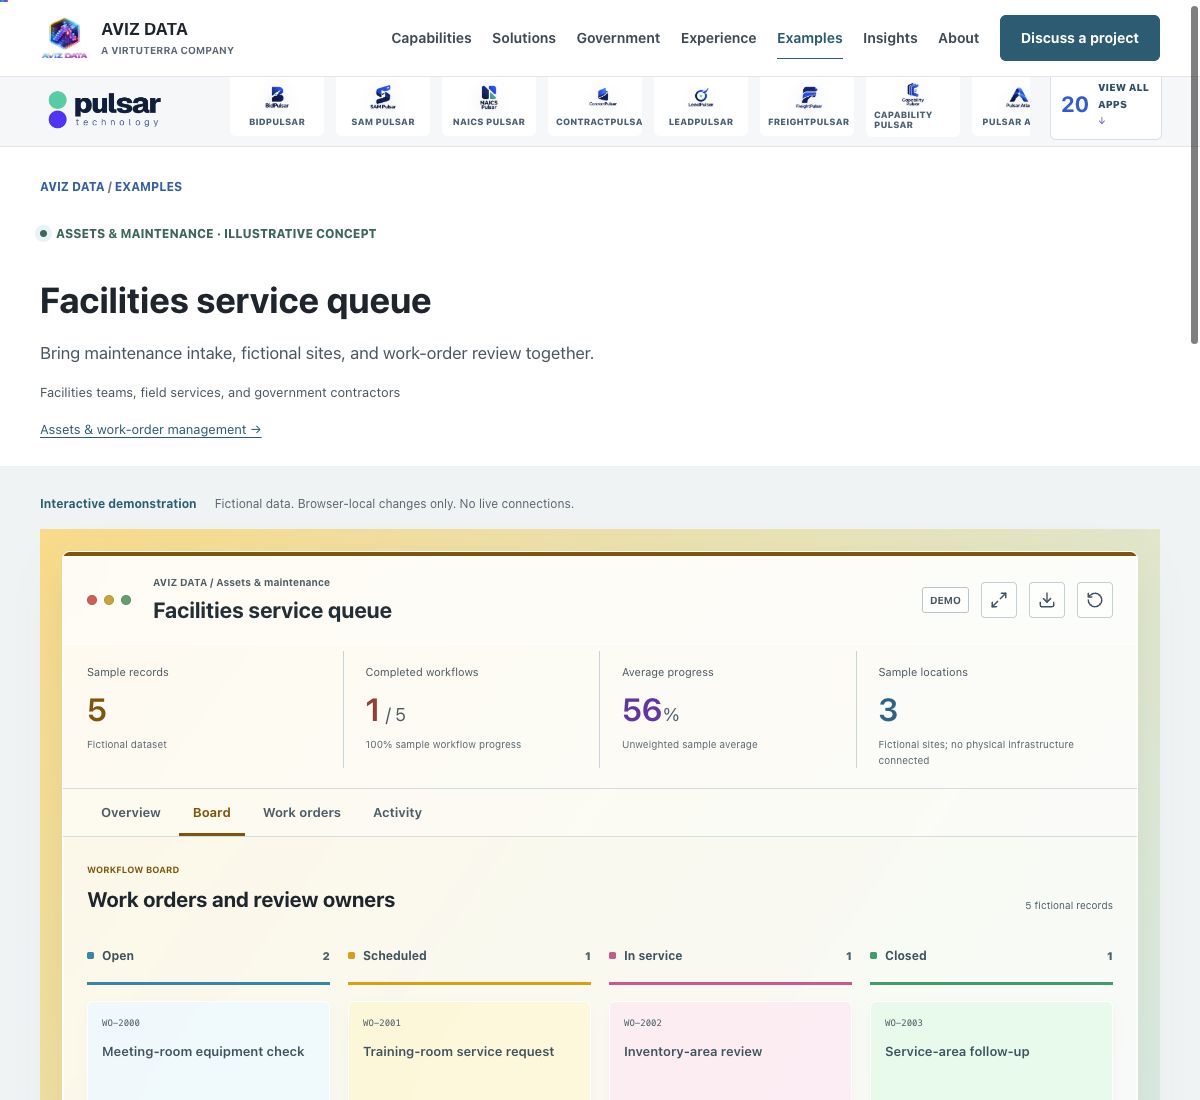1200x1100 pixels.
Task: Follow the AVIZ DATA / EXAMPLES breadcrumb
Action: 111,186
